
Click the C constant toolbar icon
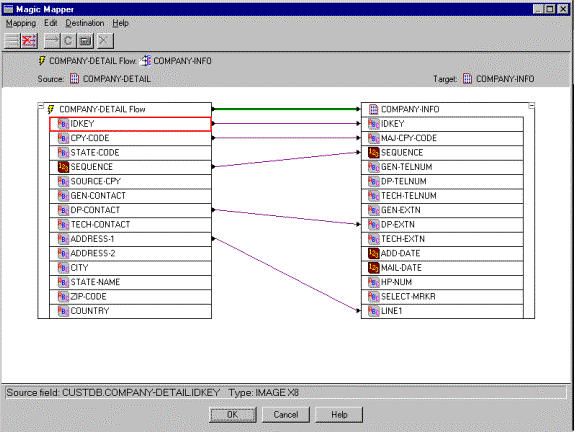click(x=68, y=40)
